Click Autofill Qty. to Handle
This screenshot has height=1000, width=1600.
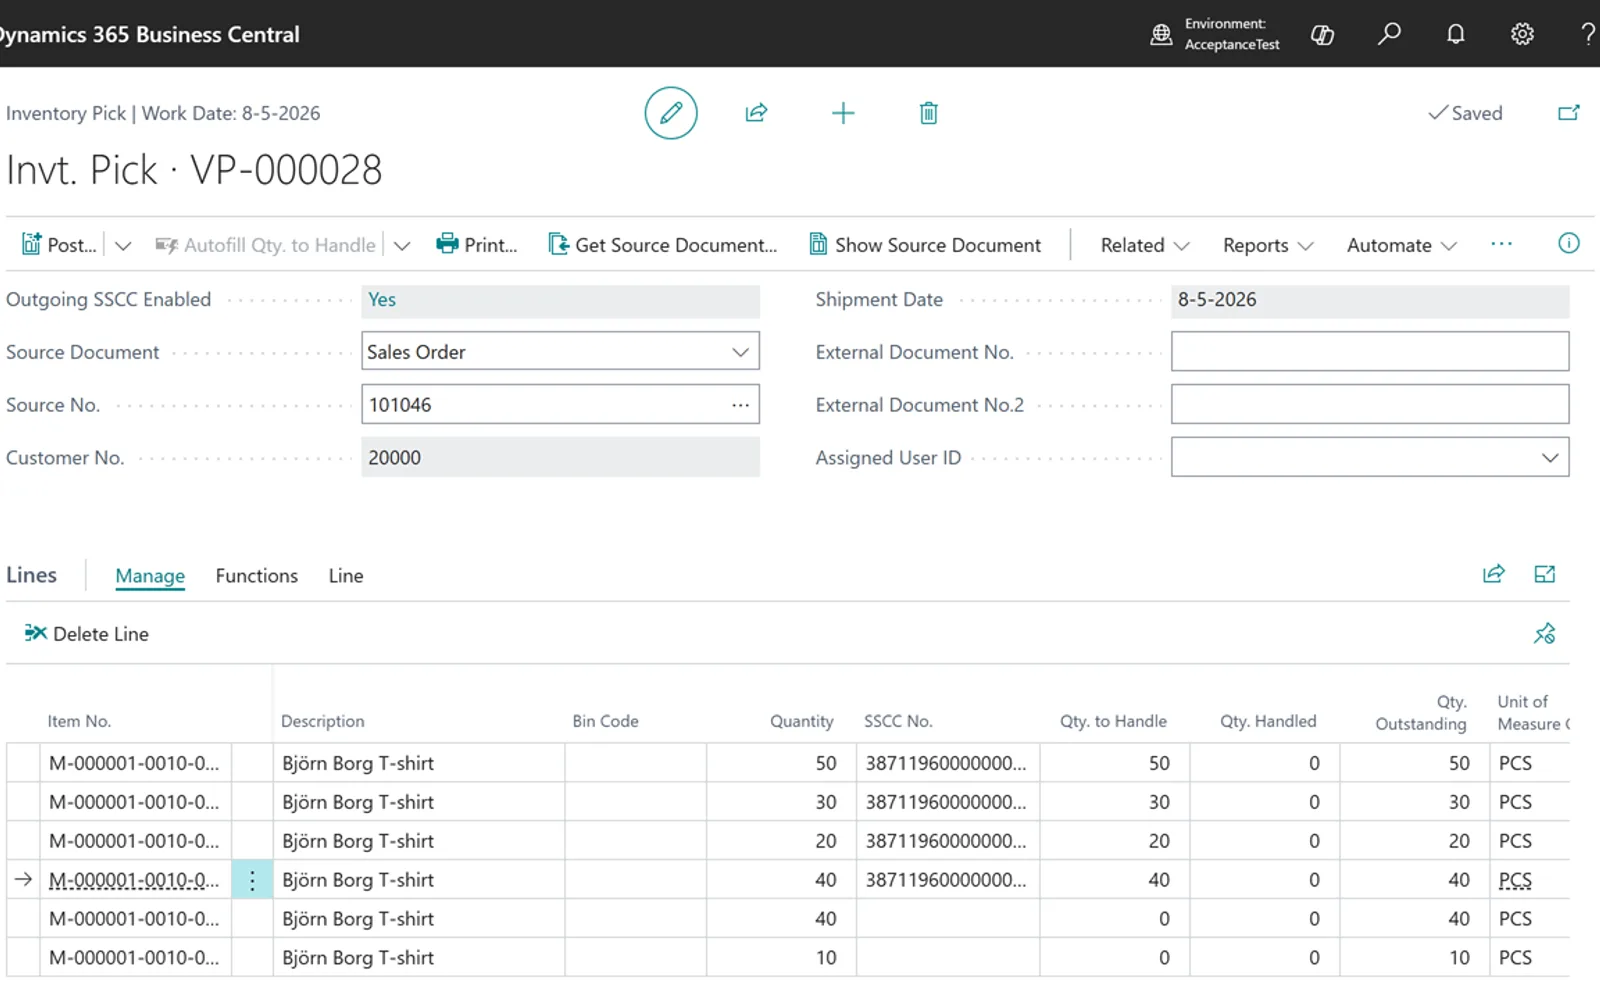(x=265, y=245)
